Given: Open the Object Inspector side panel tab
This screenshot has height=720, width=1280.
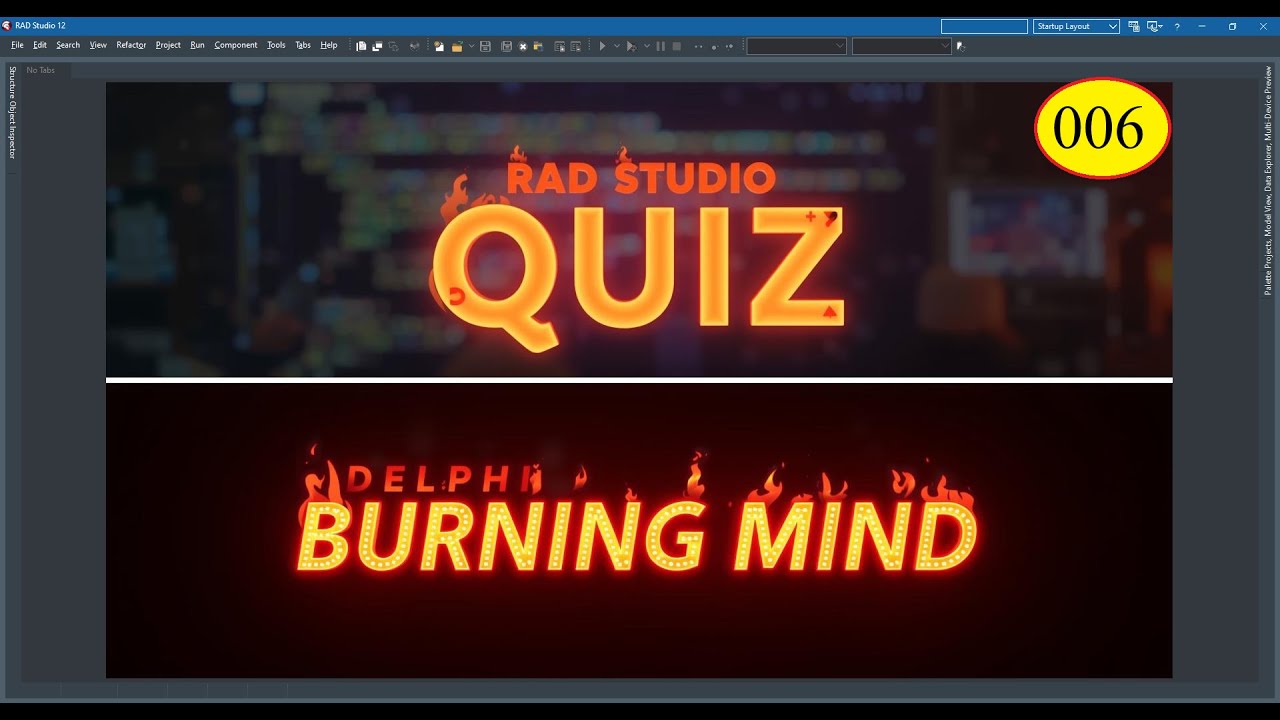Looking at the screenshot, I should [x=13, y=129].
